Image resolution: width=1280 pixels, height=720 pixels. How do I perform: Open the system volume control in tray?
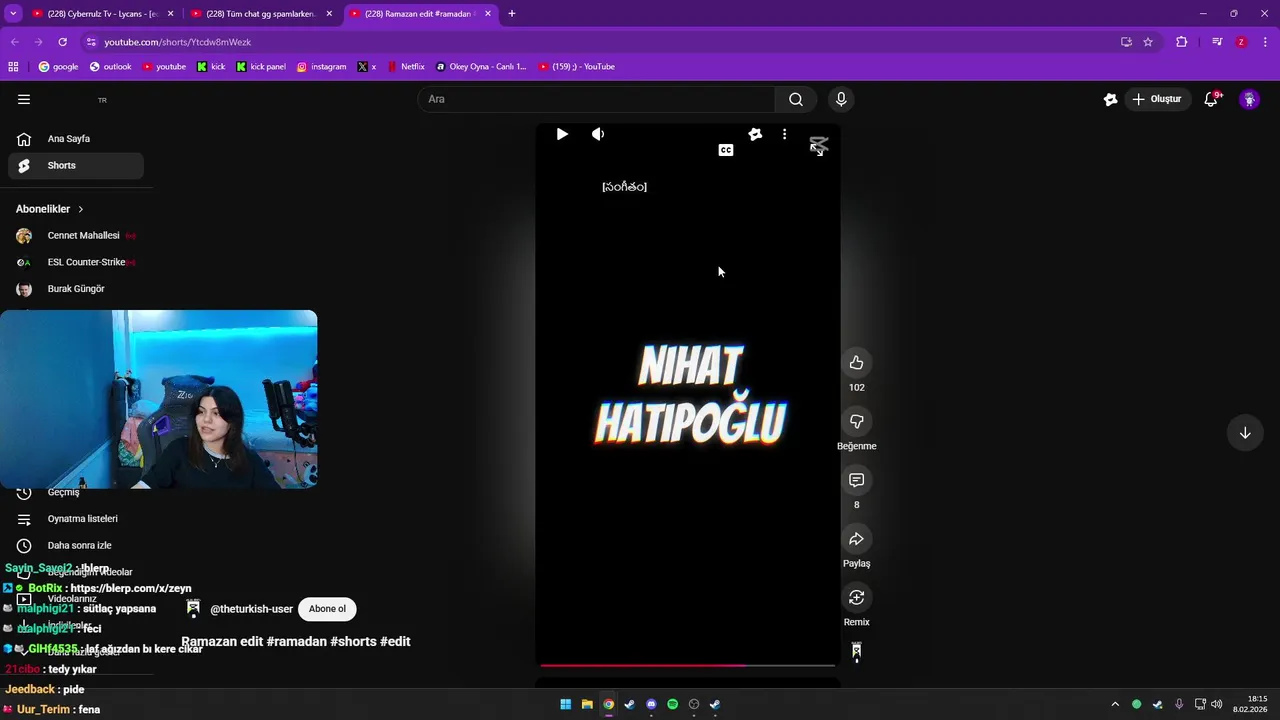[x=1217, y=704]
